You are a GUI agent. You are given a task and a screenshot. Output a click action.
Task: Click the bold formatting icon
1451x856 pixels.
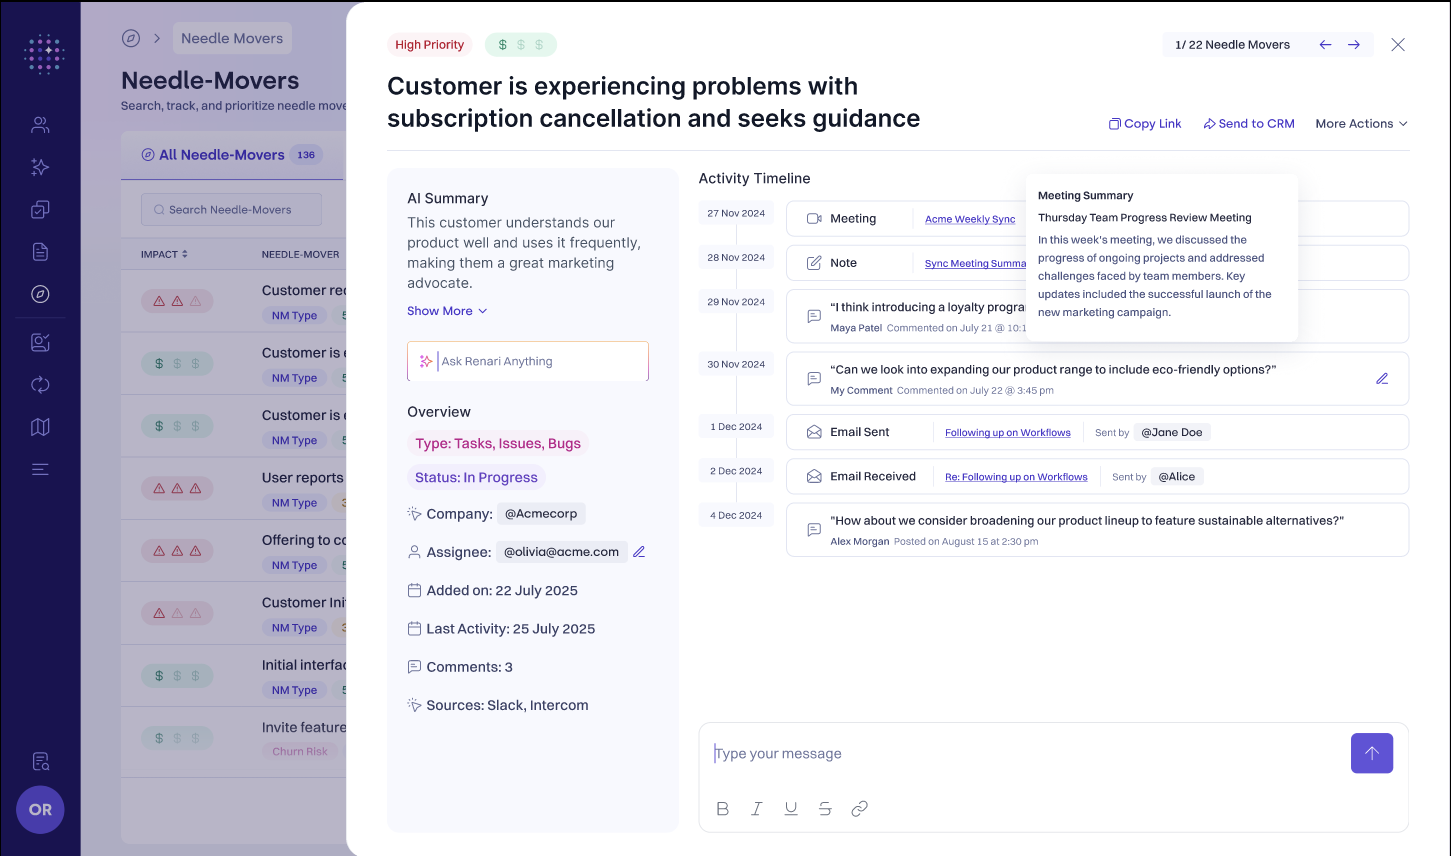(723, 809)
